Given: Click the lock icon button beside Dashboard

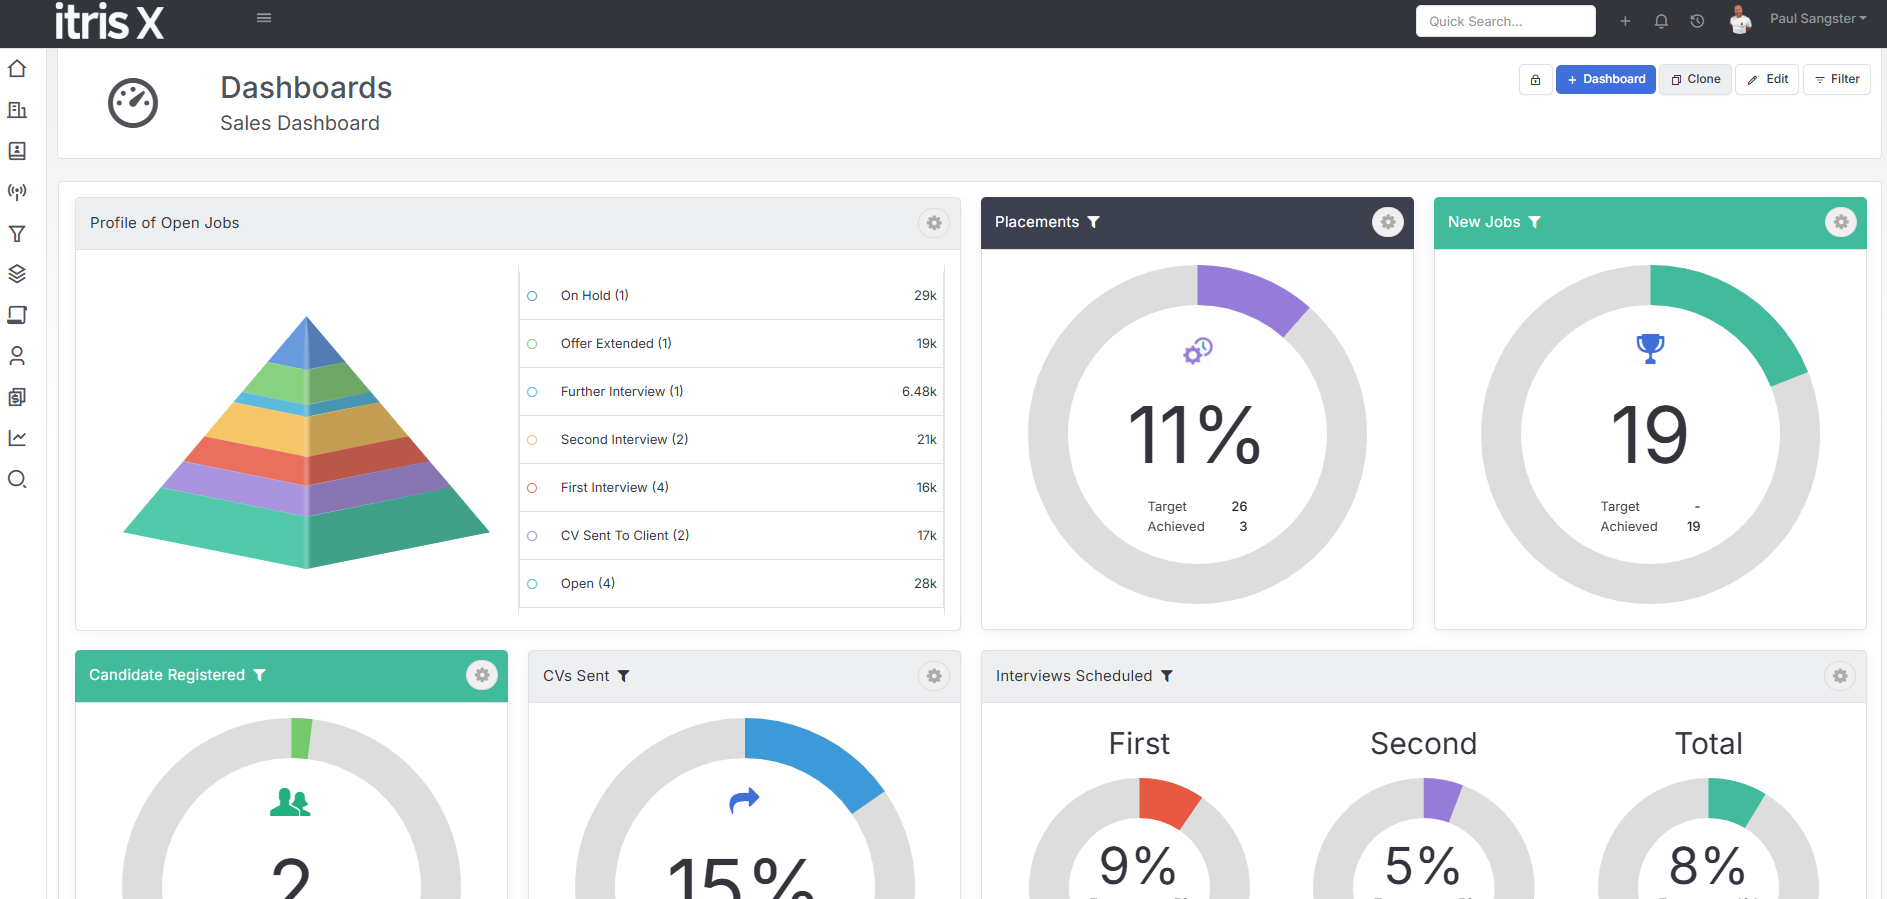Looking at the screenshot, I should 1535,79.
